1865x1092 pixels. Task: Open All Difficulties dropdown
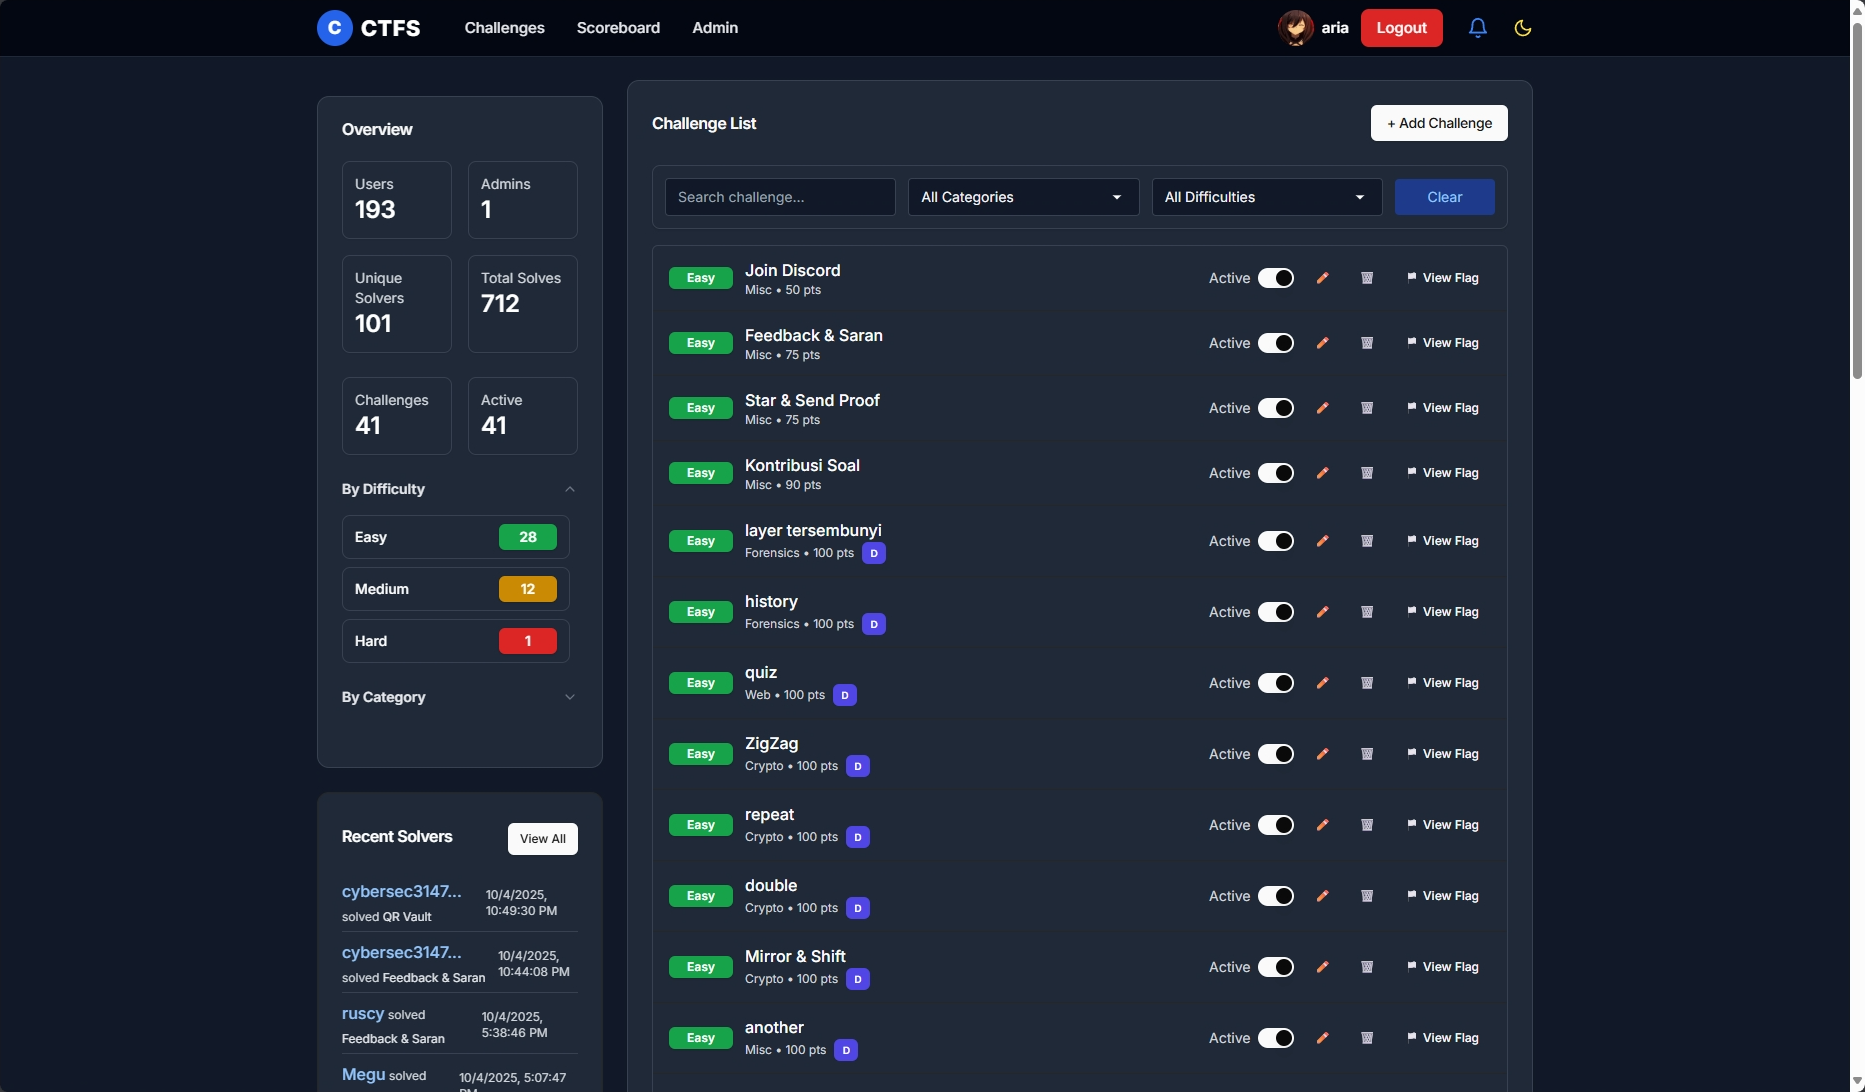[1266, 197]
